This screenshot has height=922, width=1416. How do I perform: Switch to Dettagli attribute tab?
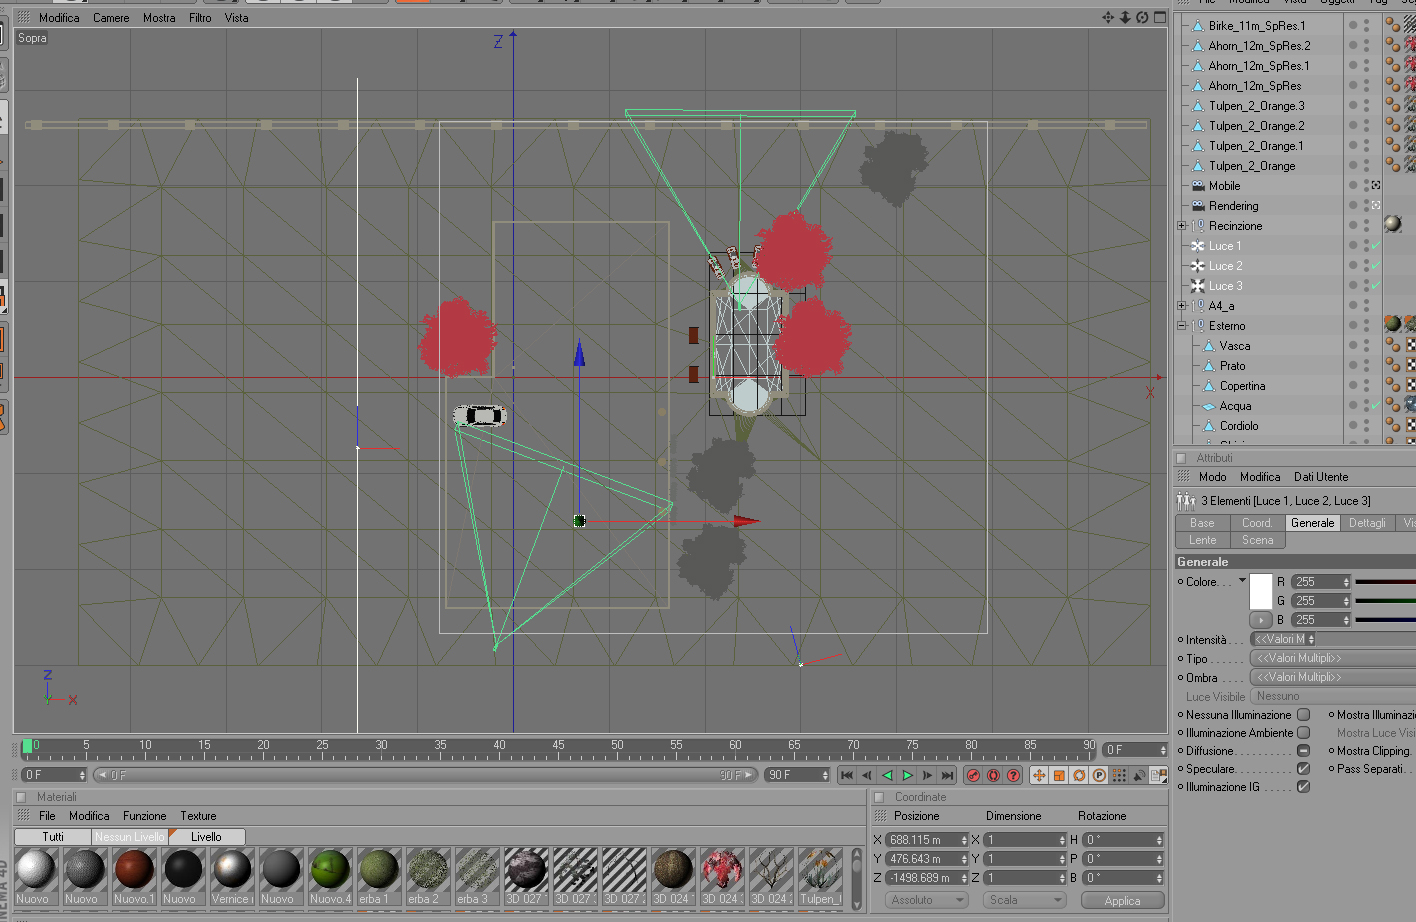tap(1367, 523)
